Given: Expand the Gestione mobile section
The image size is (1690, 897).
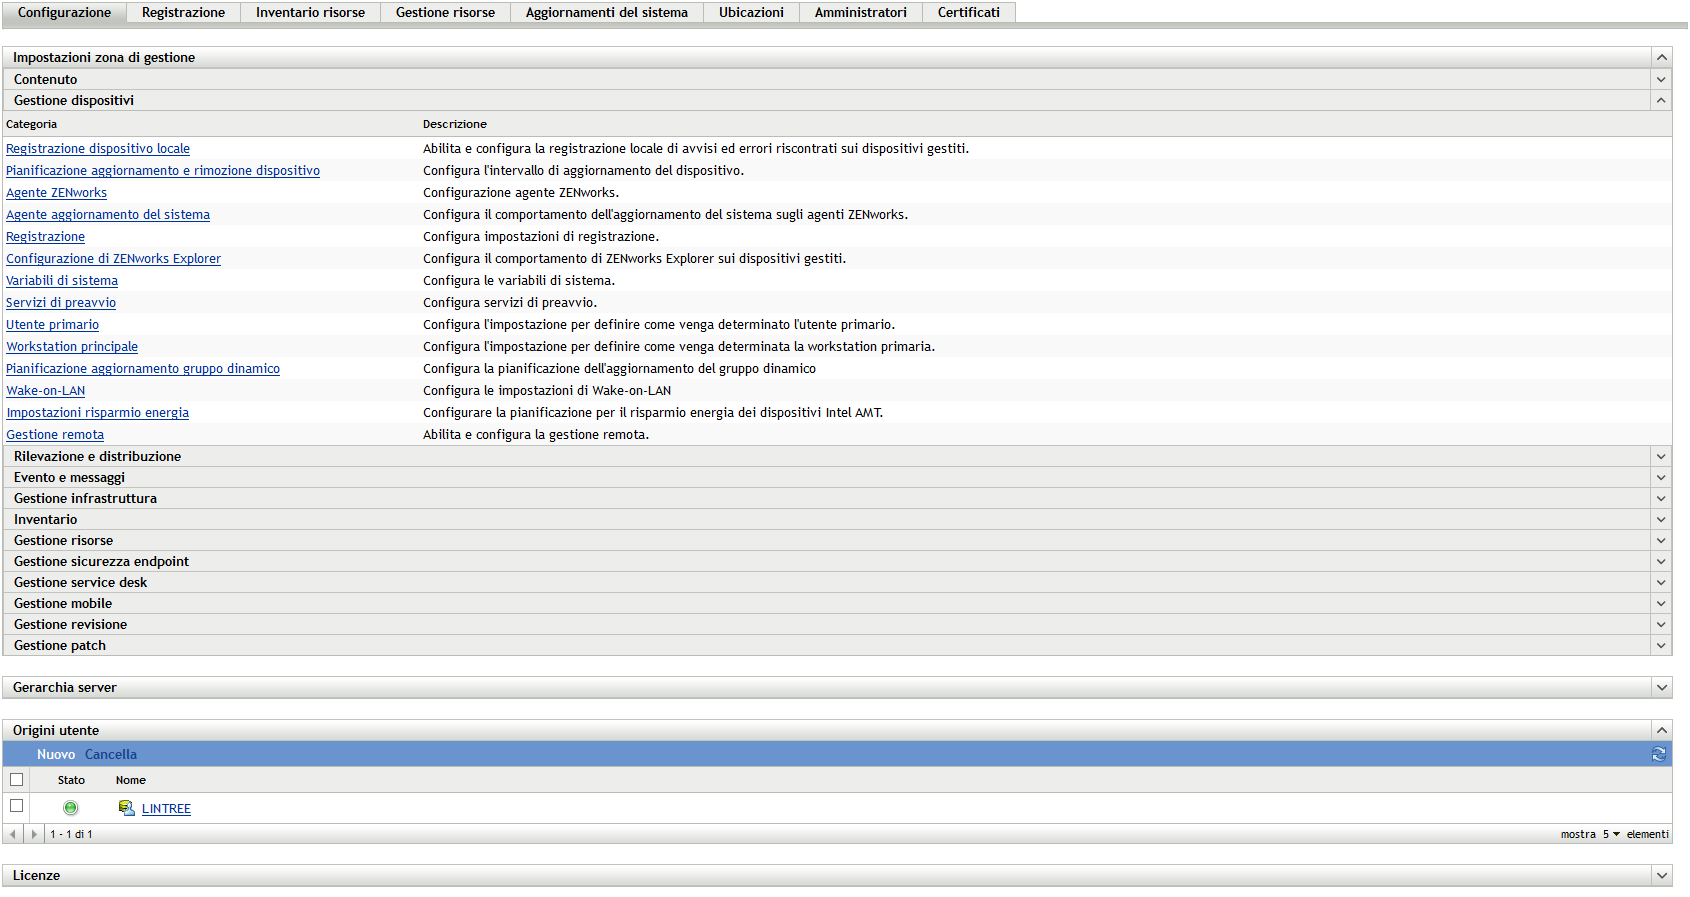Looking at the screenshot, I should click(x=1661, y=604).
